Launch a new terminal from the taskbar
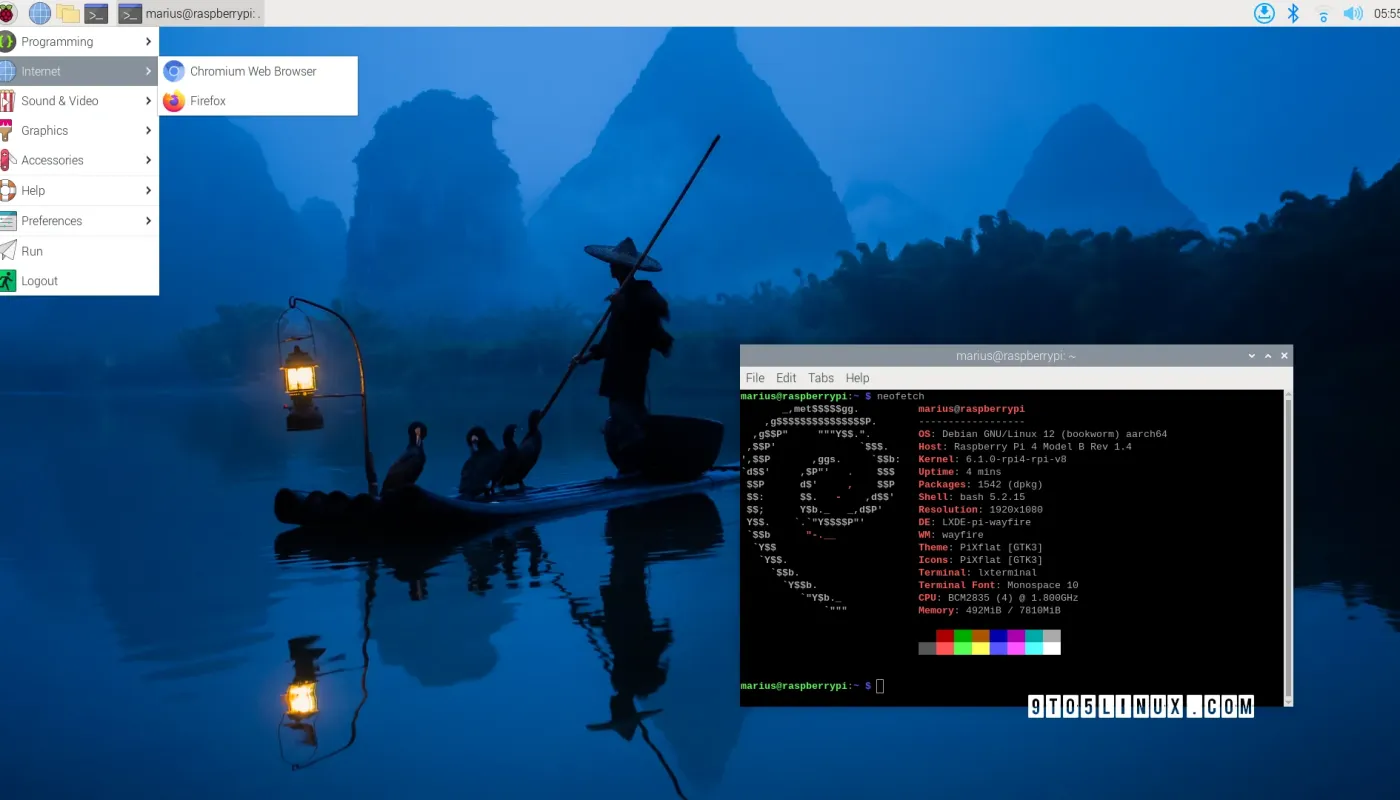Image resolution: width=1400 pixels, height=800 pixels. pyautogui.click(x=94, y=13)
